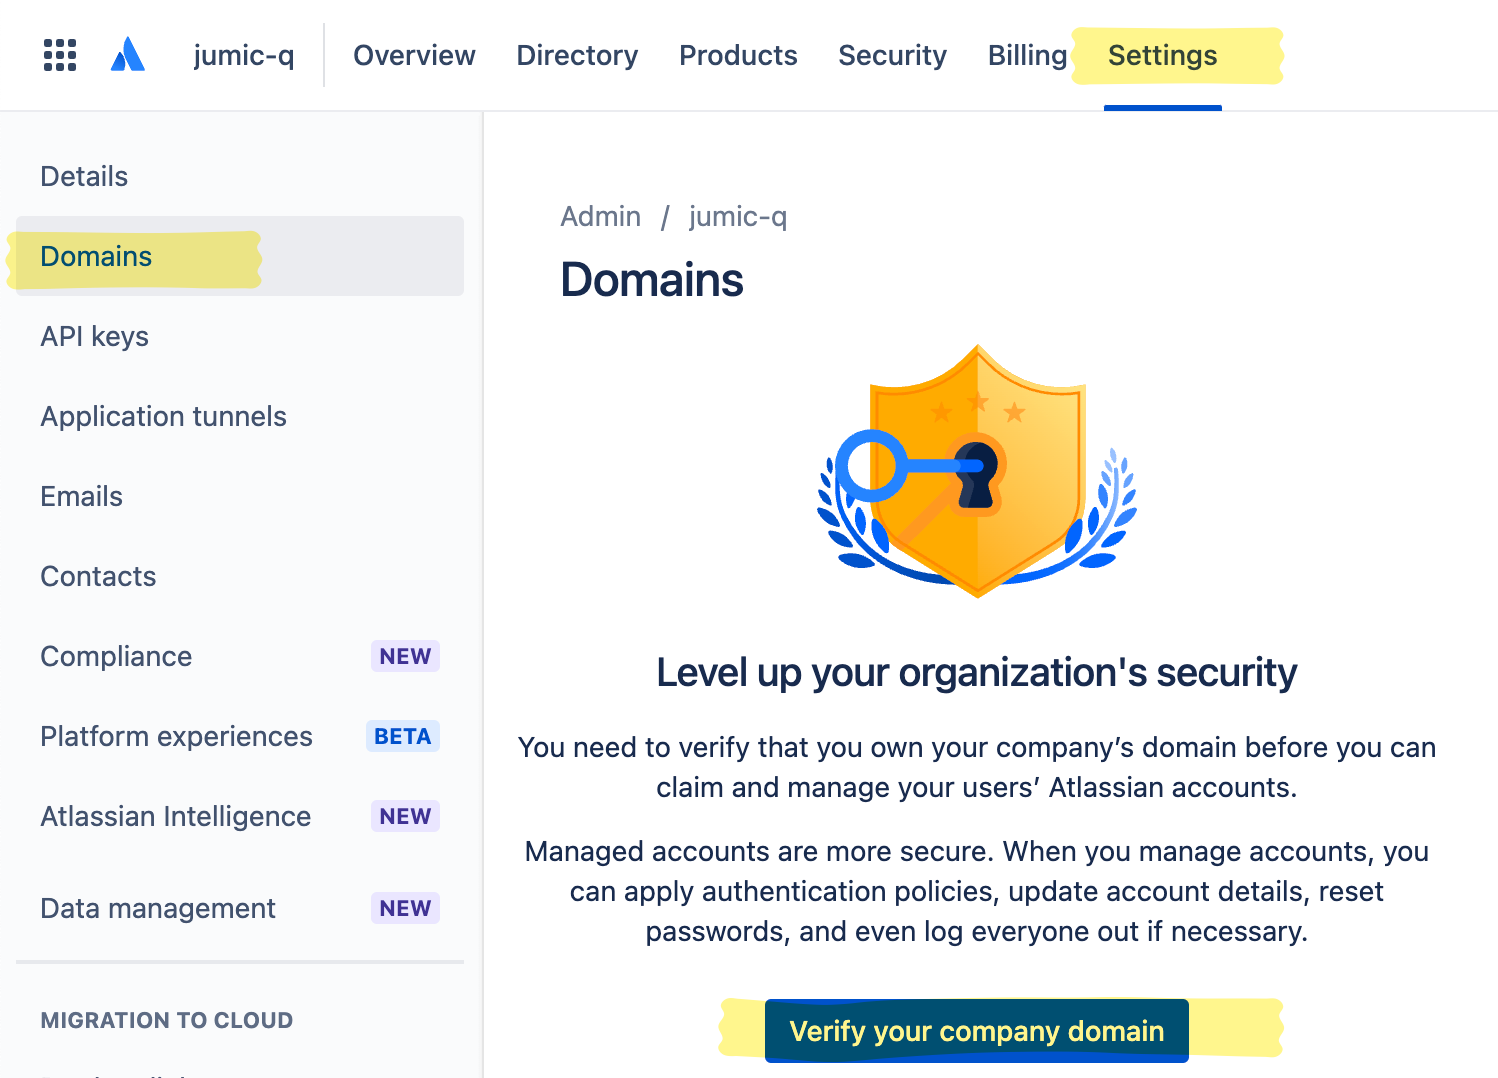Open the Admin breadcrumb link
The width and height of the screenshot is (1498, 1078).
click(x=600, y=216)
